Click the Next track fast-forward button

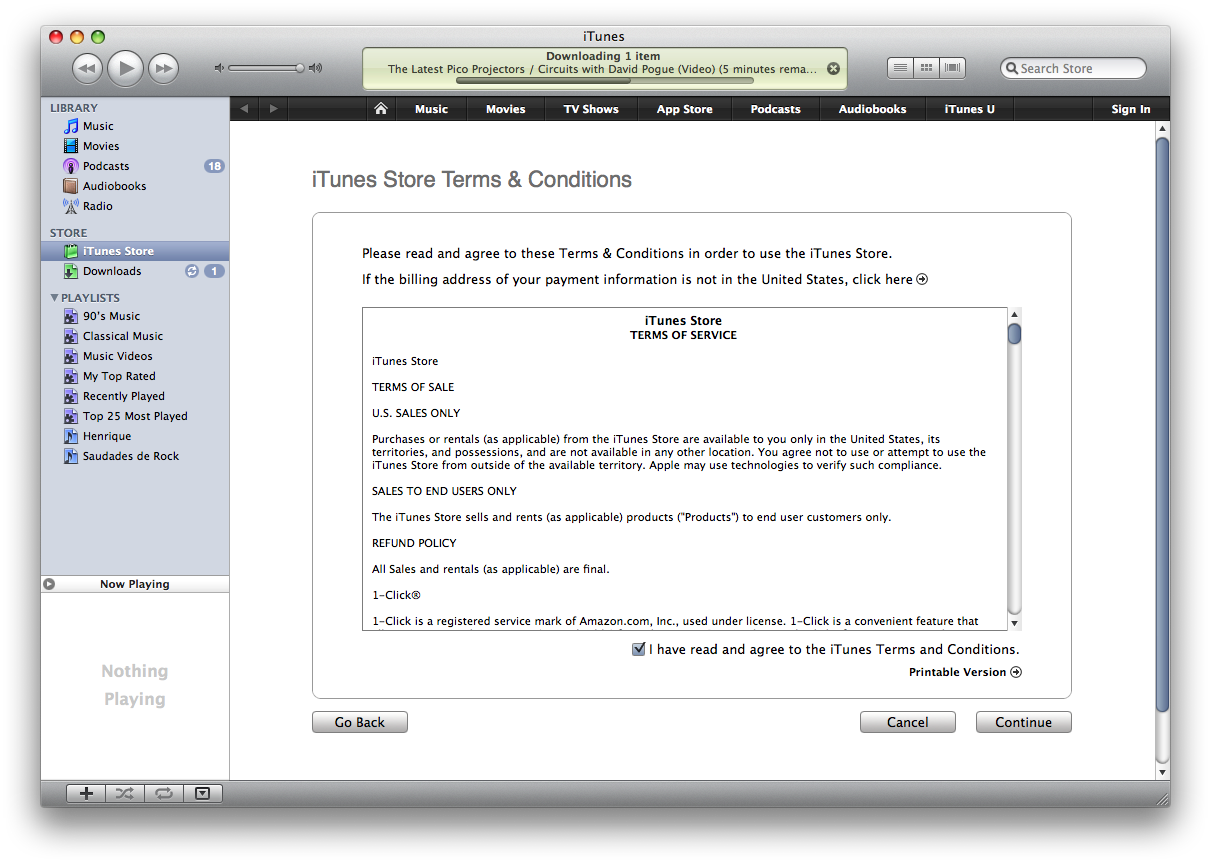tap(163, 68)
